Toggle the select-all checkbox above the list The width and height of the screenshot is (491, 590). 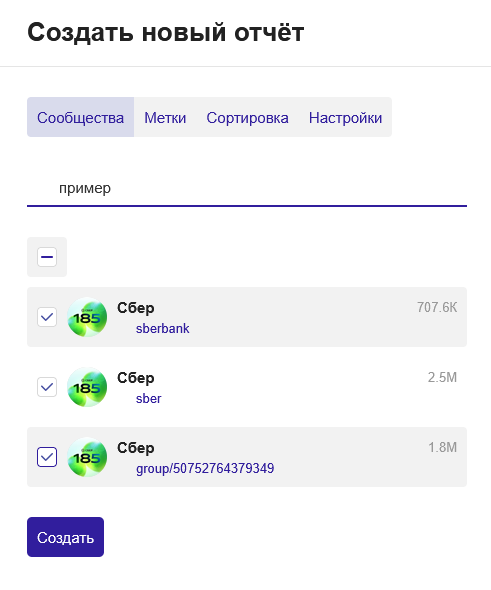[x=47, y=257]
